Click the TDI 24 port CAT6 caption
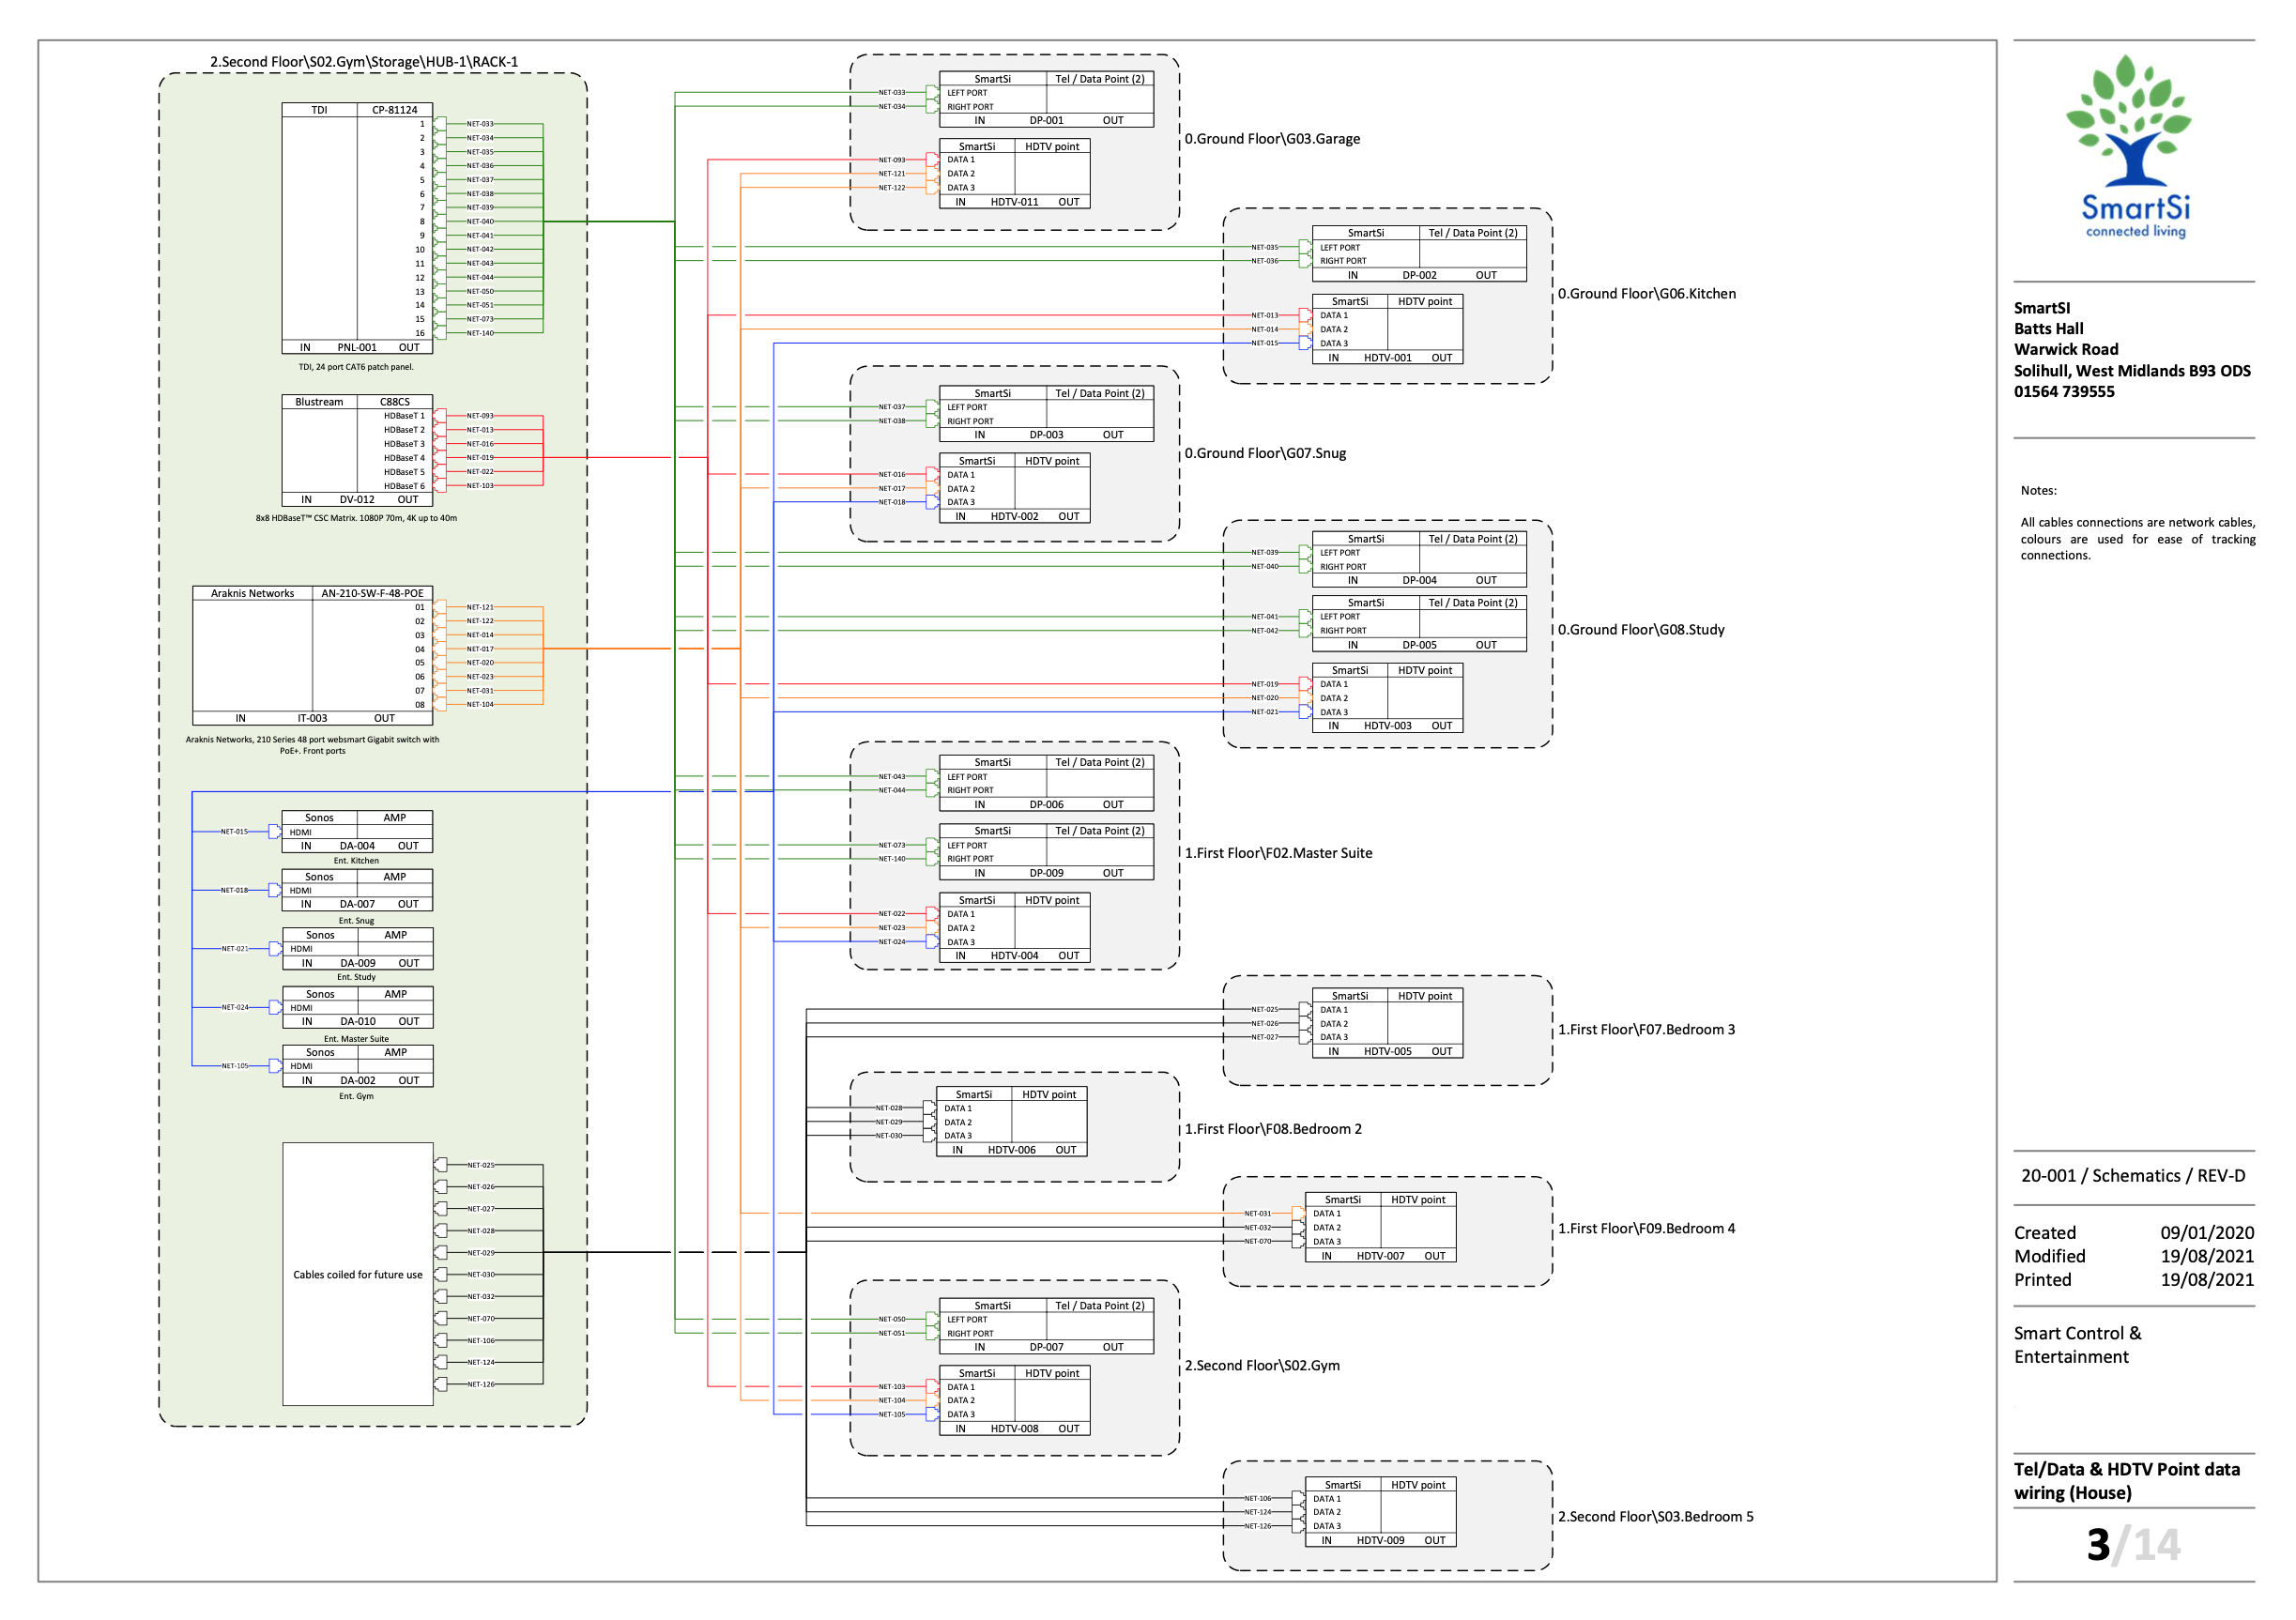Screen dimensions: 2296x1620 (x=356, y=367)
